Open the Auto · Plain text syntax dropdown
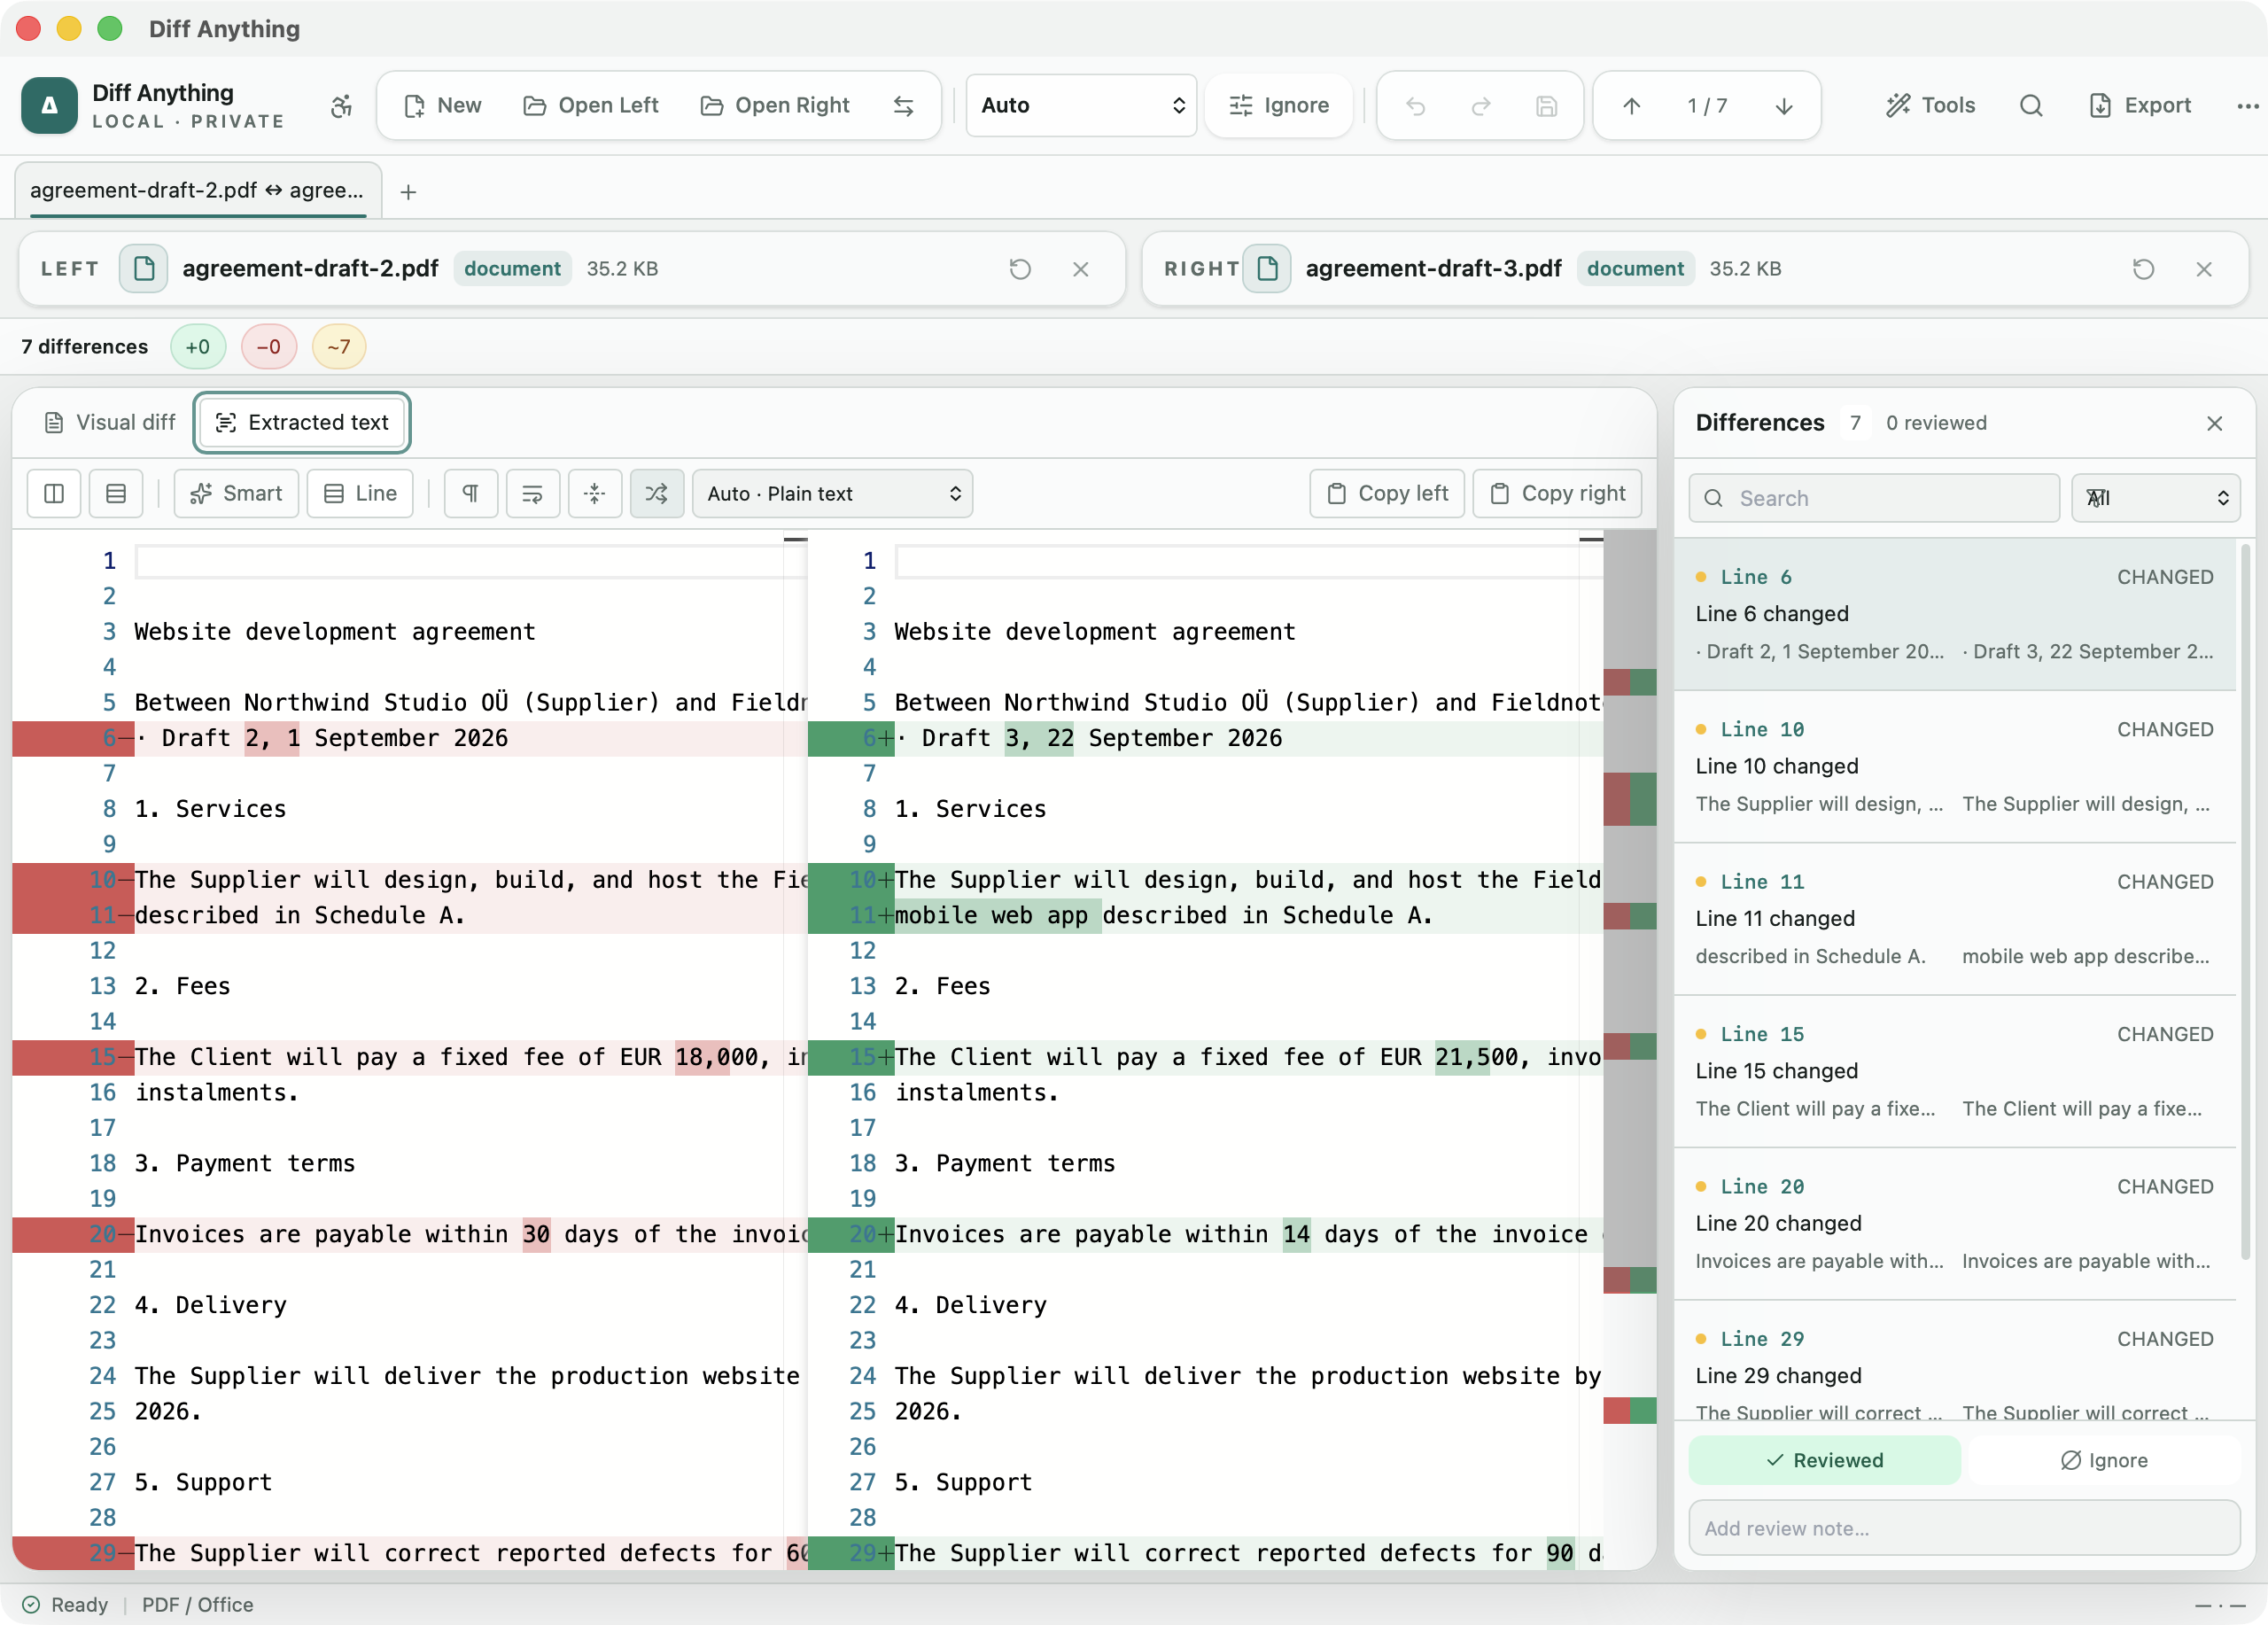This screenshot has height=1625, width=2268. [x=832, y=493]
